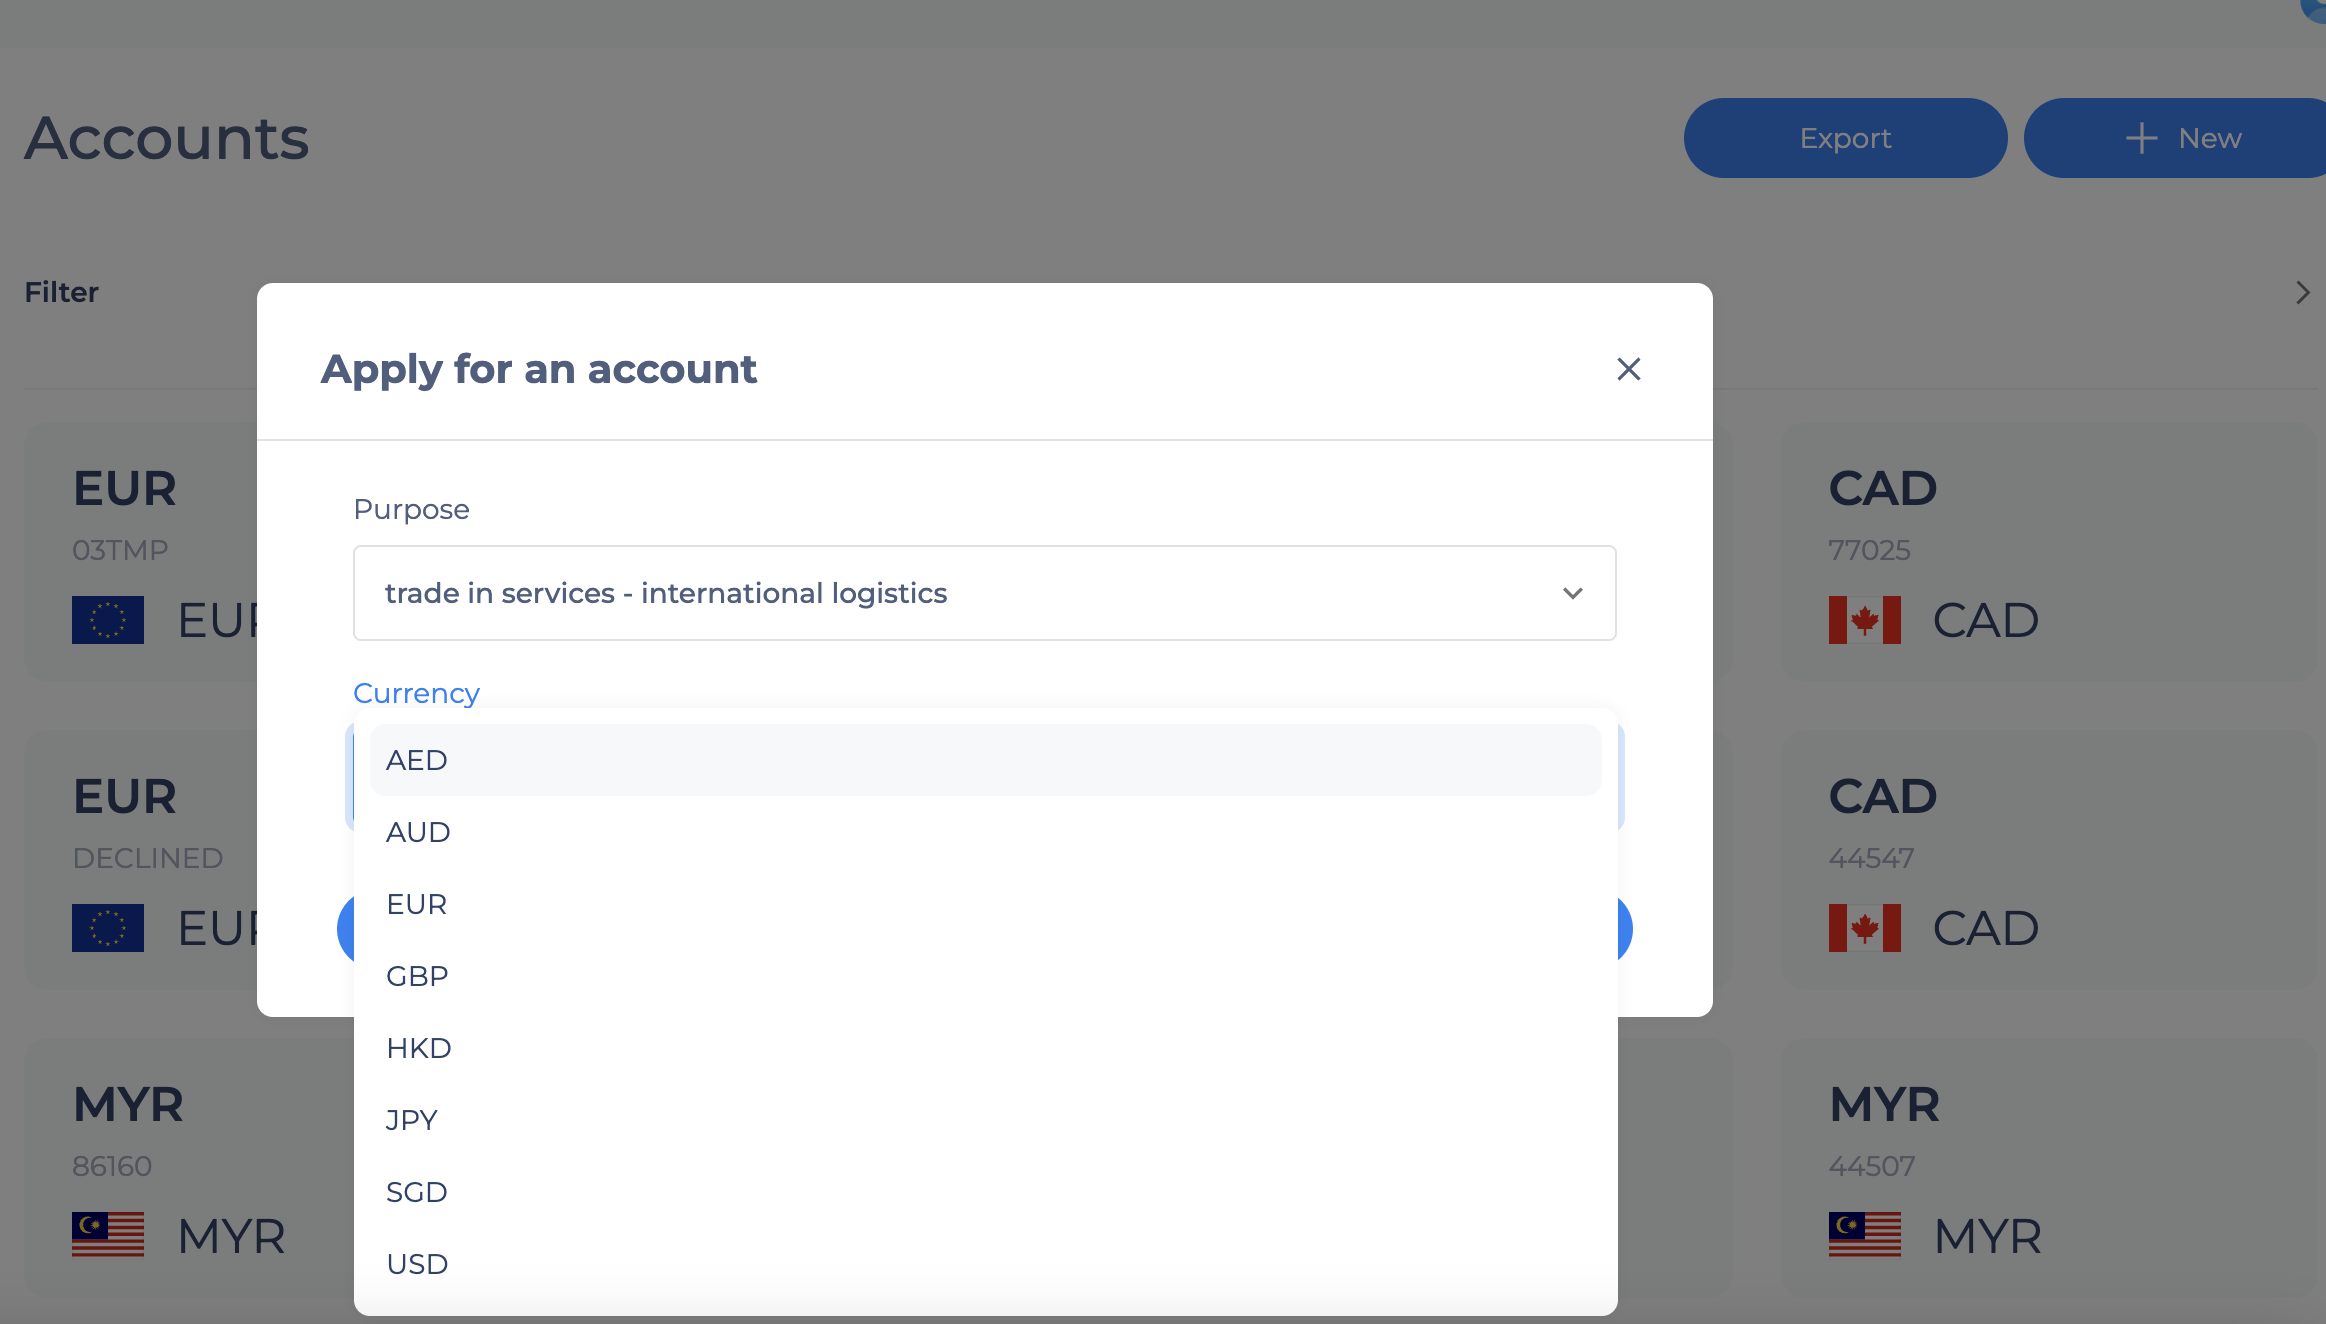Click the EU flag on DECLINED card
Screen dimensions: 2326x1324
(x=108, y=928)
